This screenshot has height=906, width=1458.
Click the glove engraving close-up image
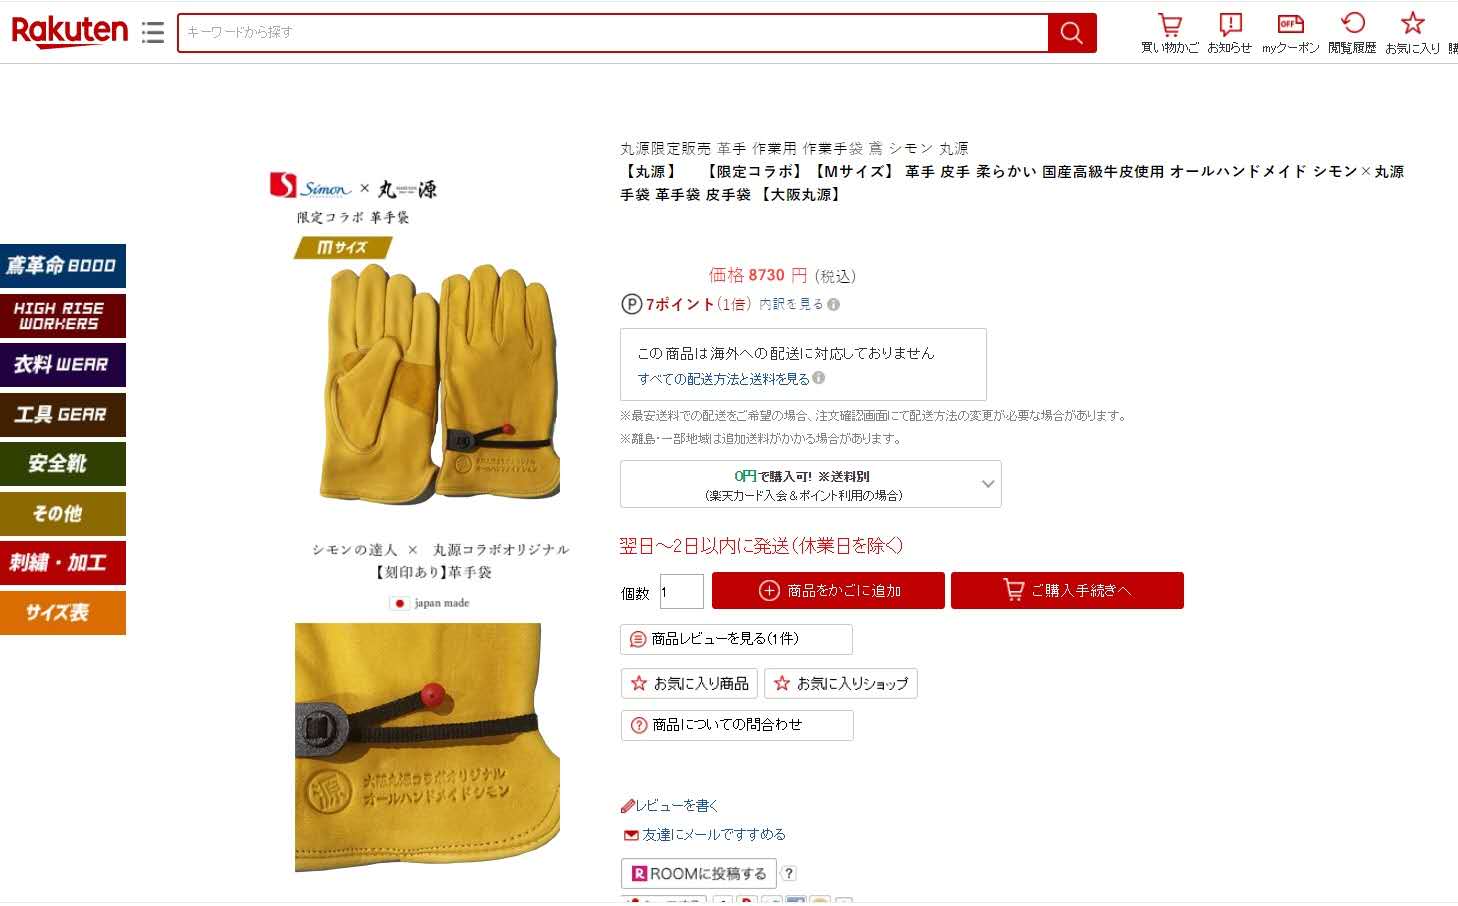[x=427, y=747]
